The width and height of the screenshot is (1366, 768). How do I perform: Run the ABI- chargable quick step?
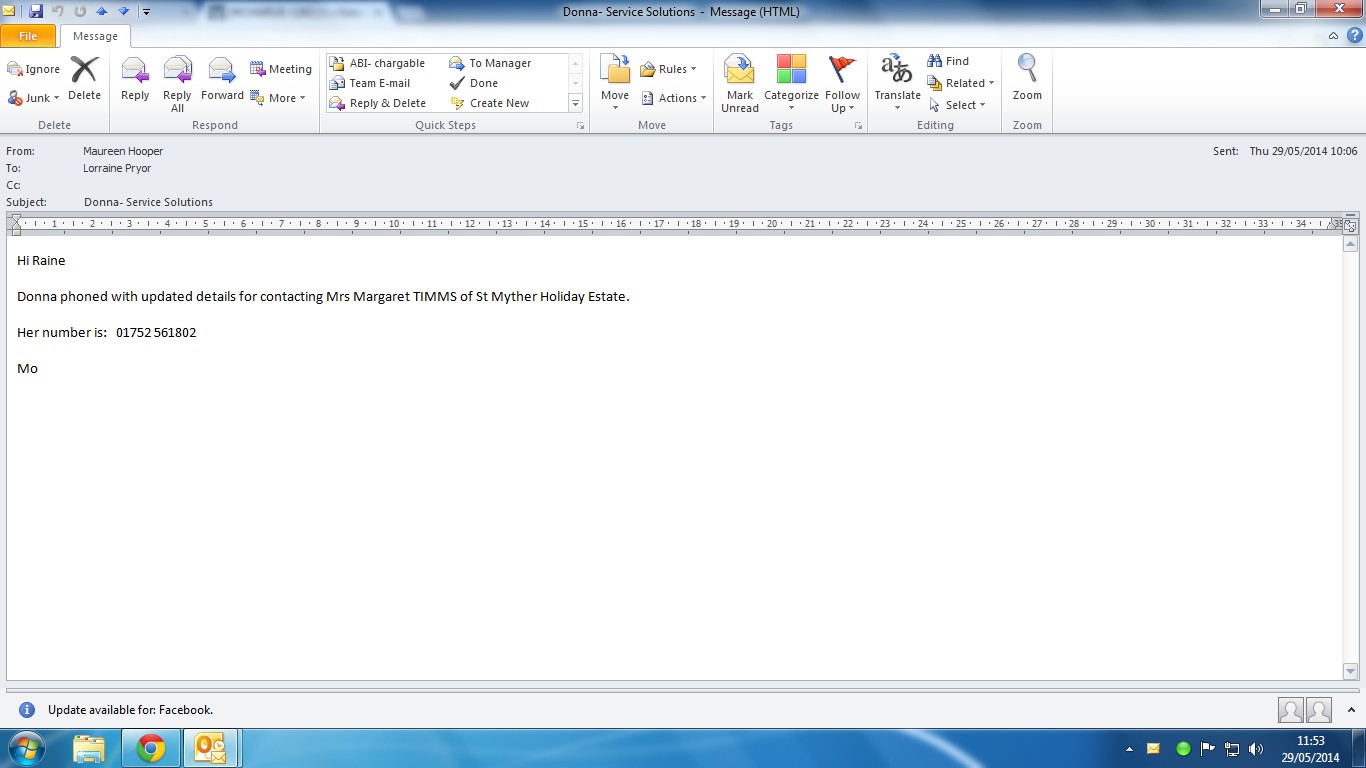(377, 63)
